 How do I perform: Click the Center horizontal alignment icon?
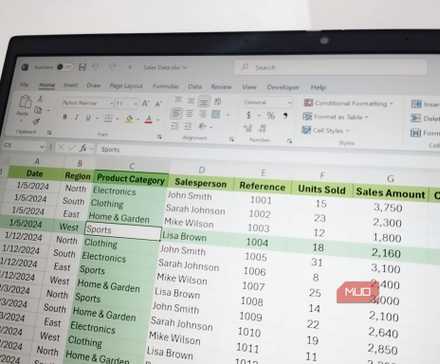[x=189, y=114]
